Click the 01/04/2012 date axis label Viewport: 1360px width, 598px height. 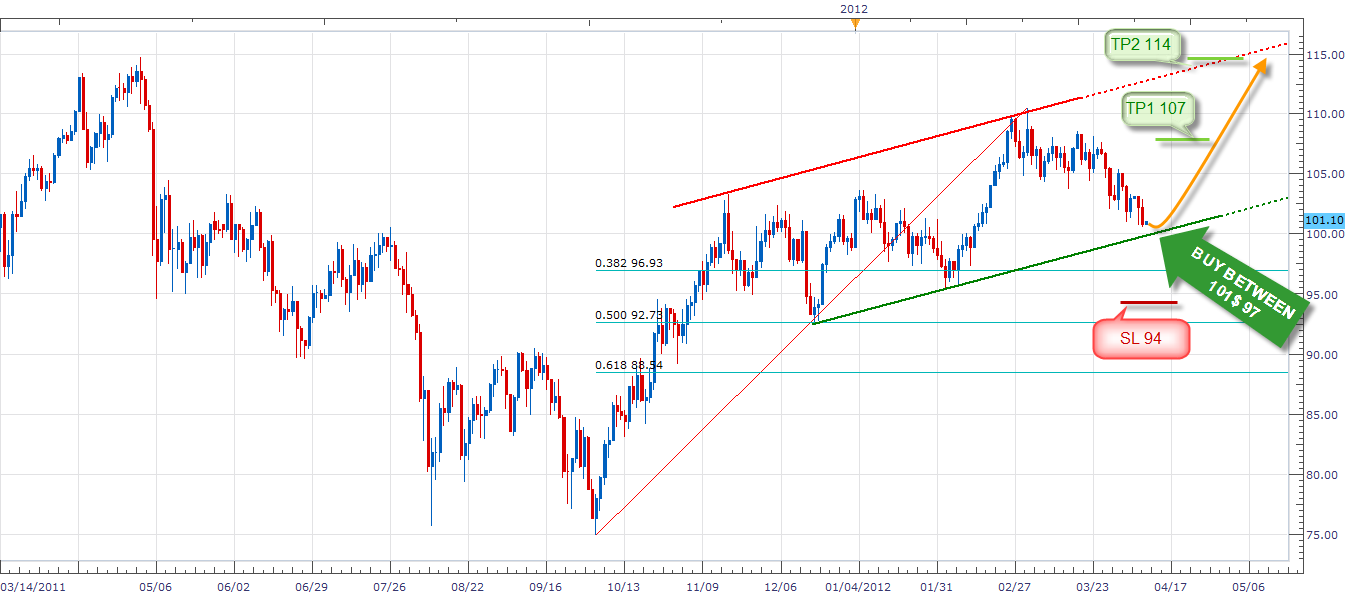pos(859,588)
